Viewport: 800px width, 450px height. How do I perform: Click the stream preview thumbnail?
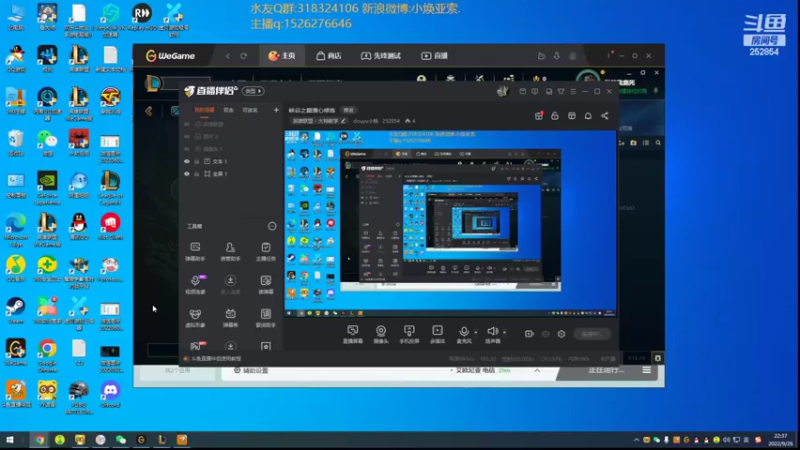[451, 223]
